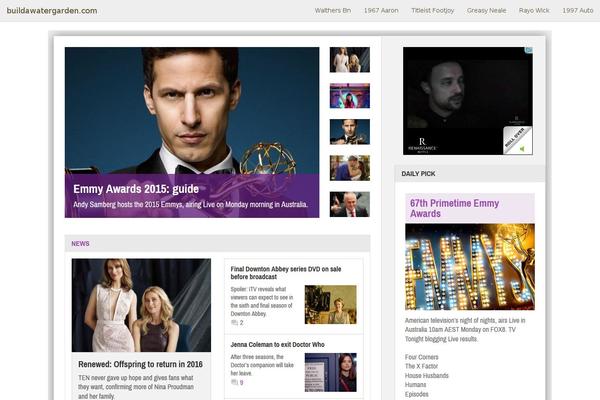Select Titleist Footjoy in top navigation
This screenshot has height=400, width=600.
(432, 11)
